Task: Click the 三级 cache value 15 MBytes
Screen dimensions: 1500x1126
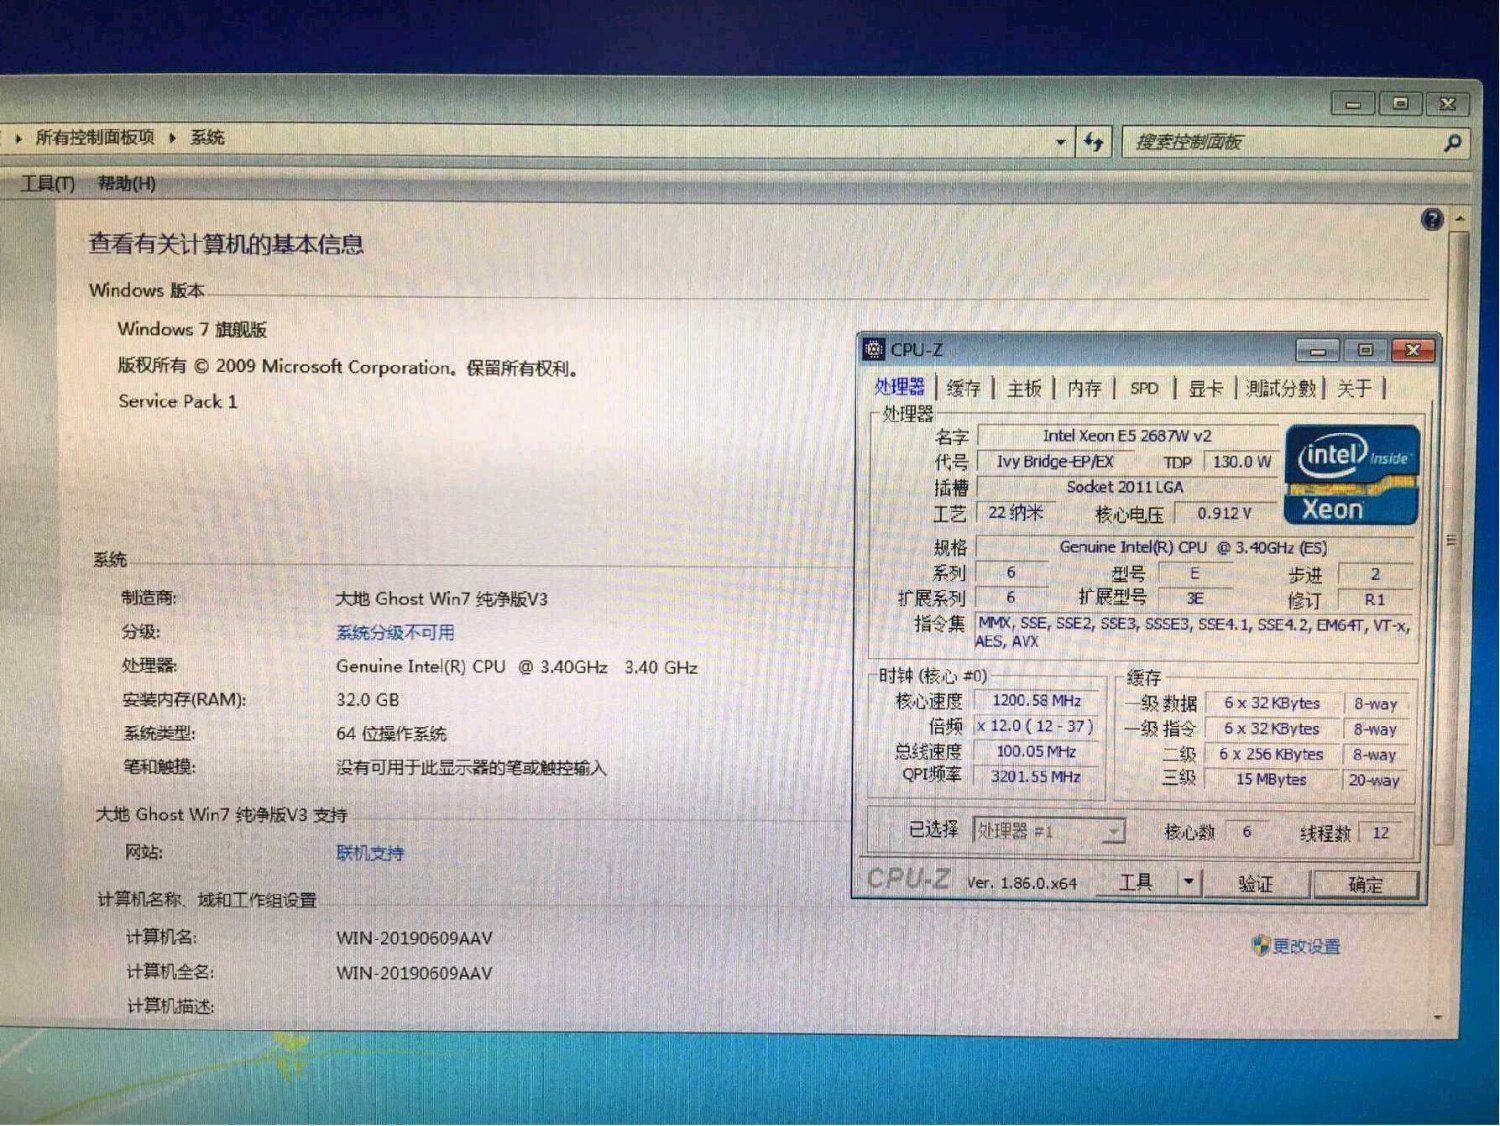Action: click(1271, 779)
